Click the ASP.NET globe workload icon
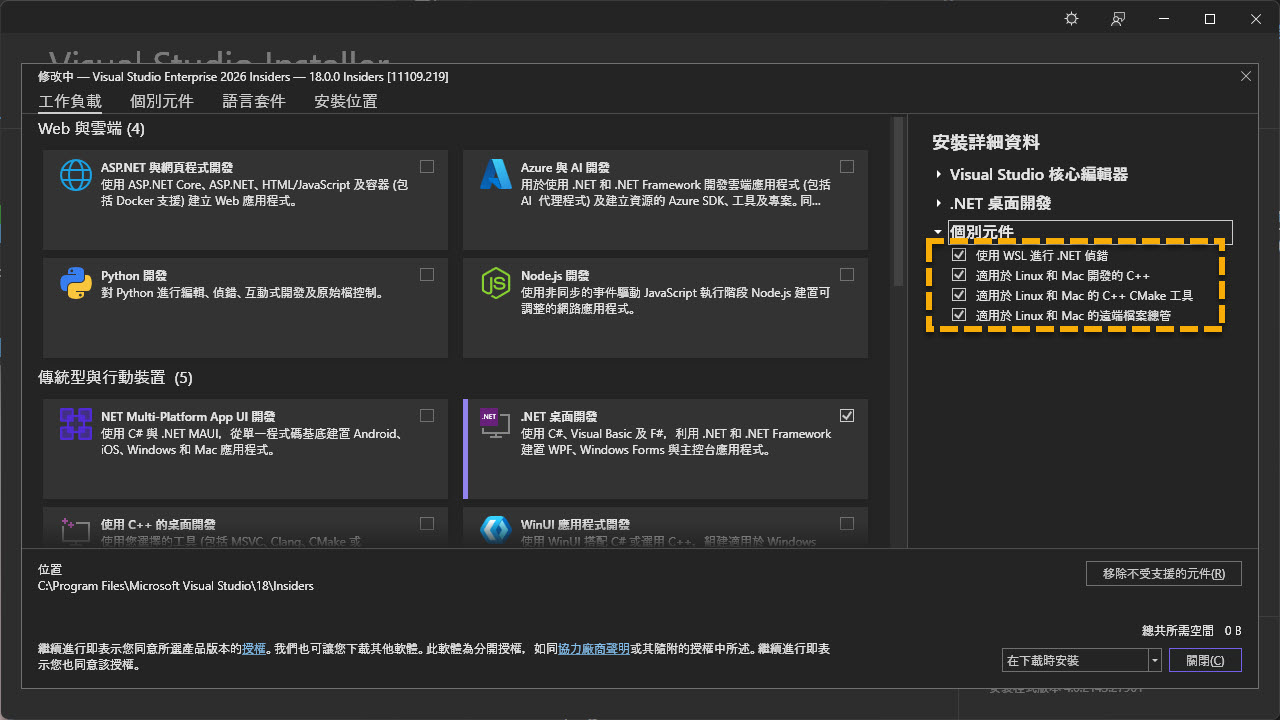The height and width of the screenshot is (720, 1280). pyautogui.click(x=76, y=175)
